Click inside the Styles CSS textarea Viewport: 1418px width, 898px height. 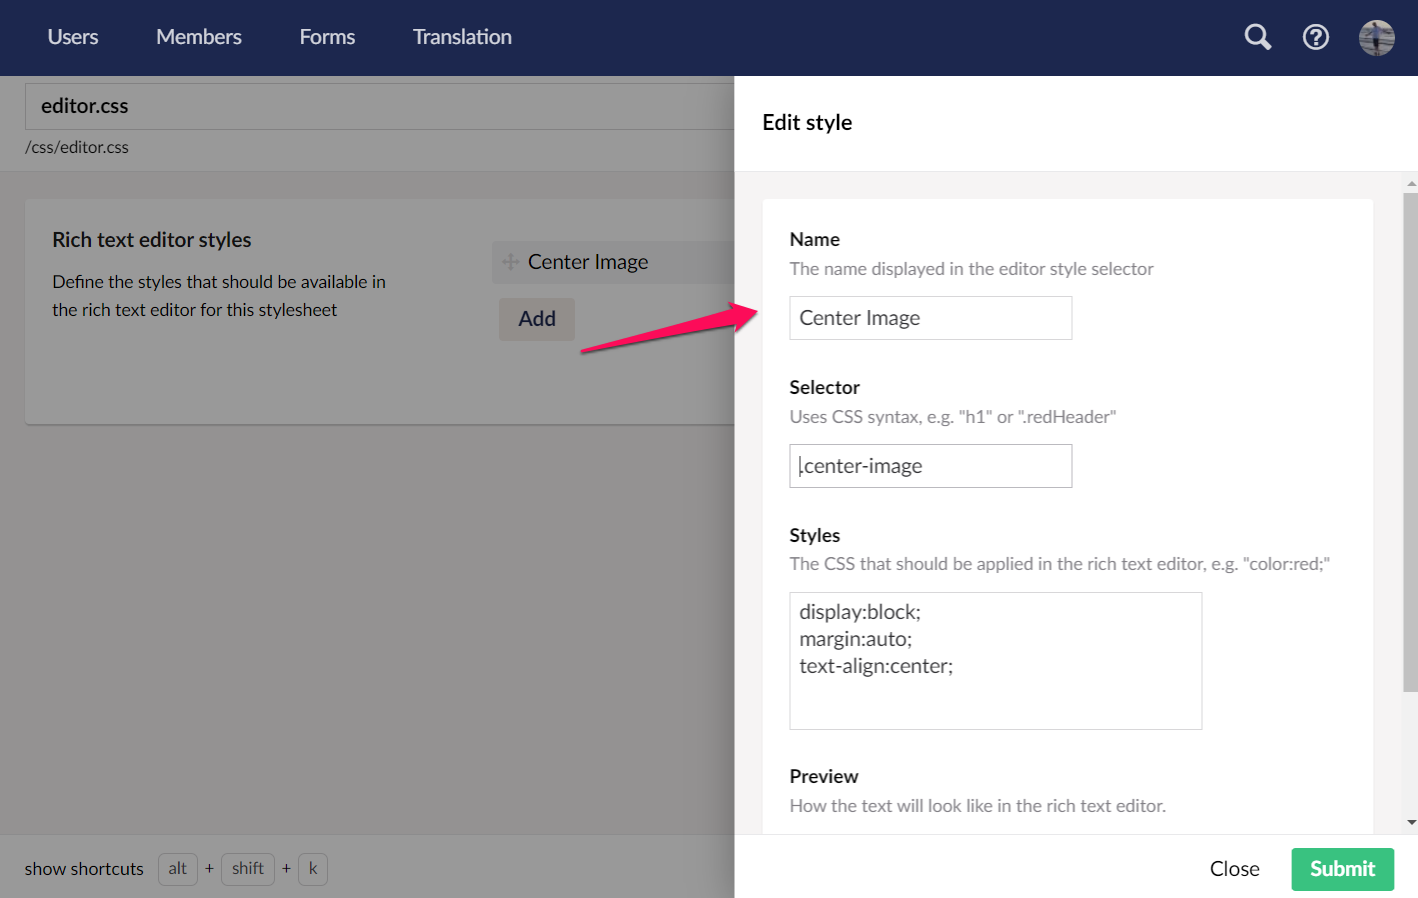pyautogui.click(x=995, y=660)
